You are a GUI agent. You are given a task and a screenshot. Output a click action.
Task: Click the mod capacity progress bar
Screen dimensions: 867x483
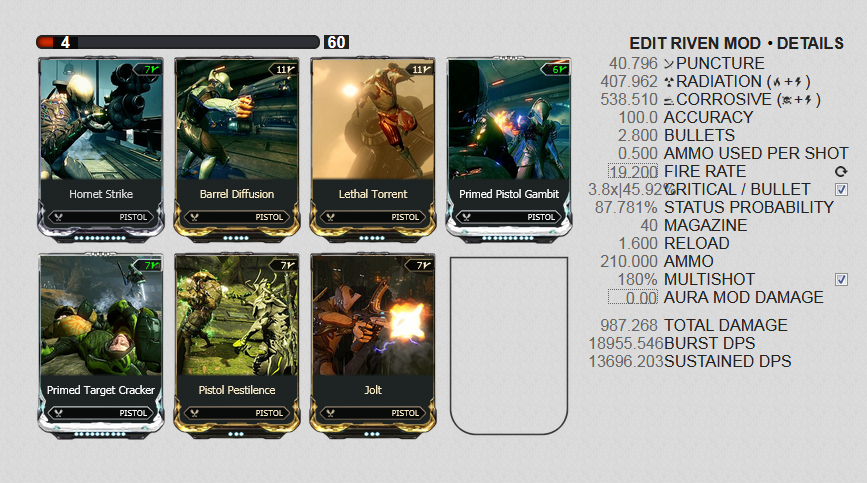(x=177, y=42)
